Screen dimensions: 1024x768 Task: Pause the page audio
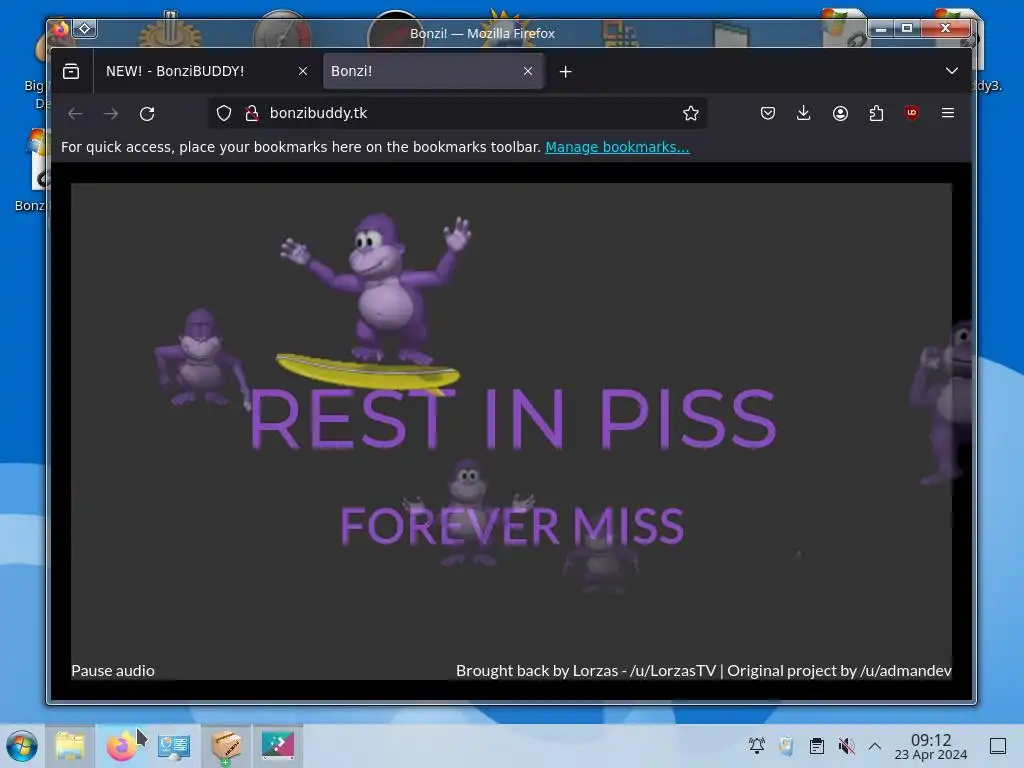113,671
